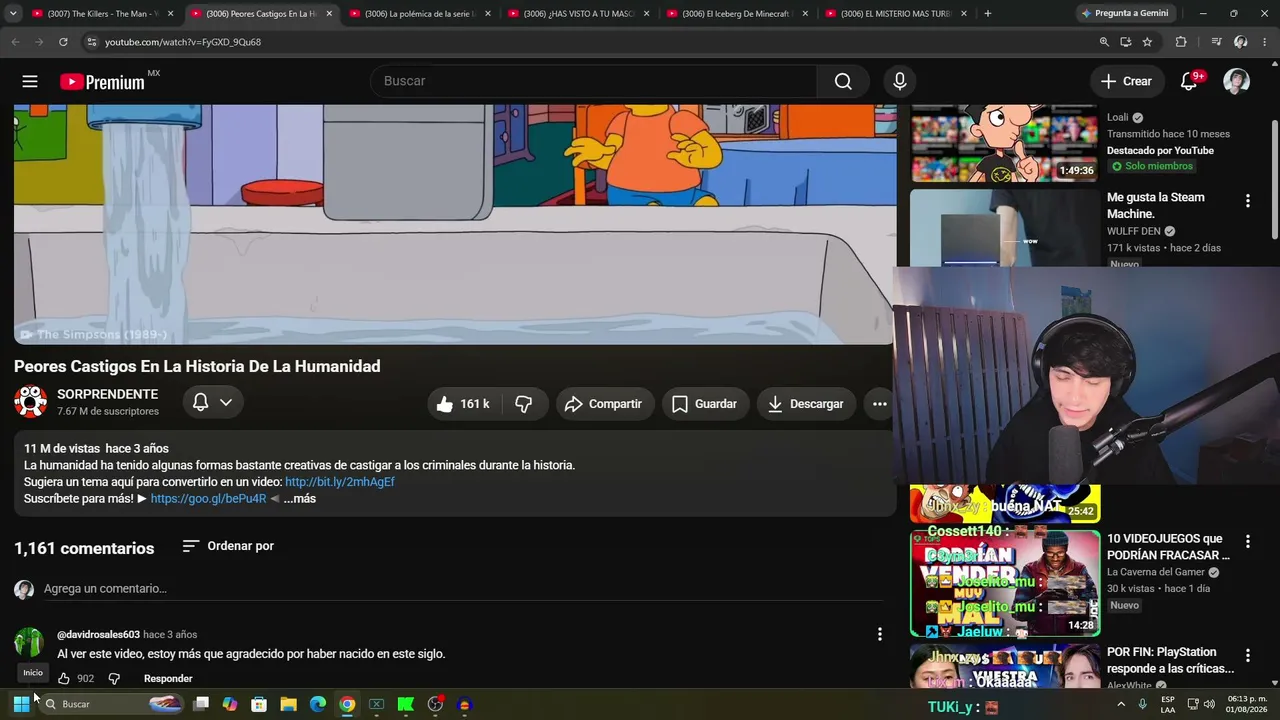Screen dimensions: 1280x720
Task: Switch to 'La polémica de la serie' tab
Action: (x=421, y=14)
